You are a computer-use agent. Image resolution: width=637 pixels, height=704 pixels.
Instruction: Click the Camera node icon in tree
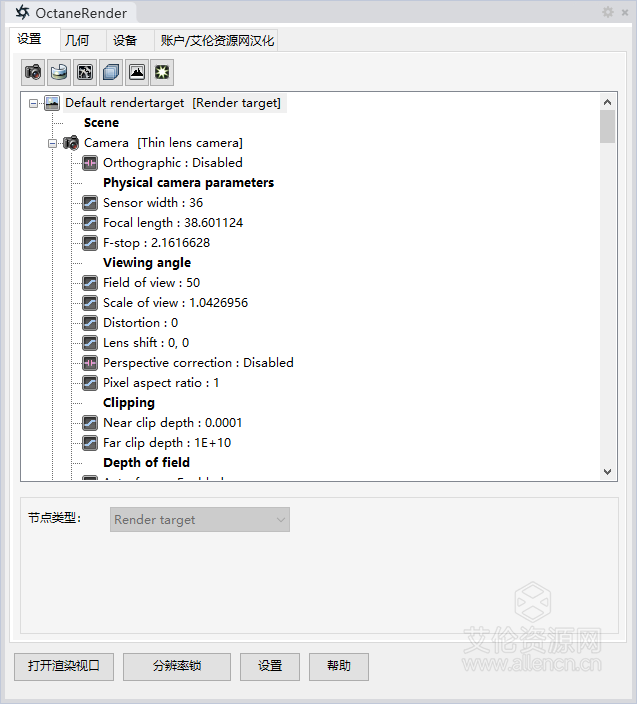[x=71, y=143]
